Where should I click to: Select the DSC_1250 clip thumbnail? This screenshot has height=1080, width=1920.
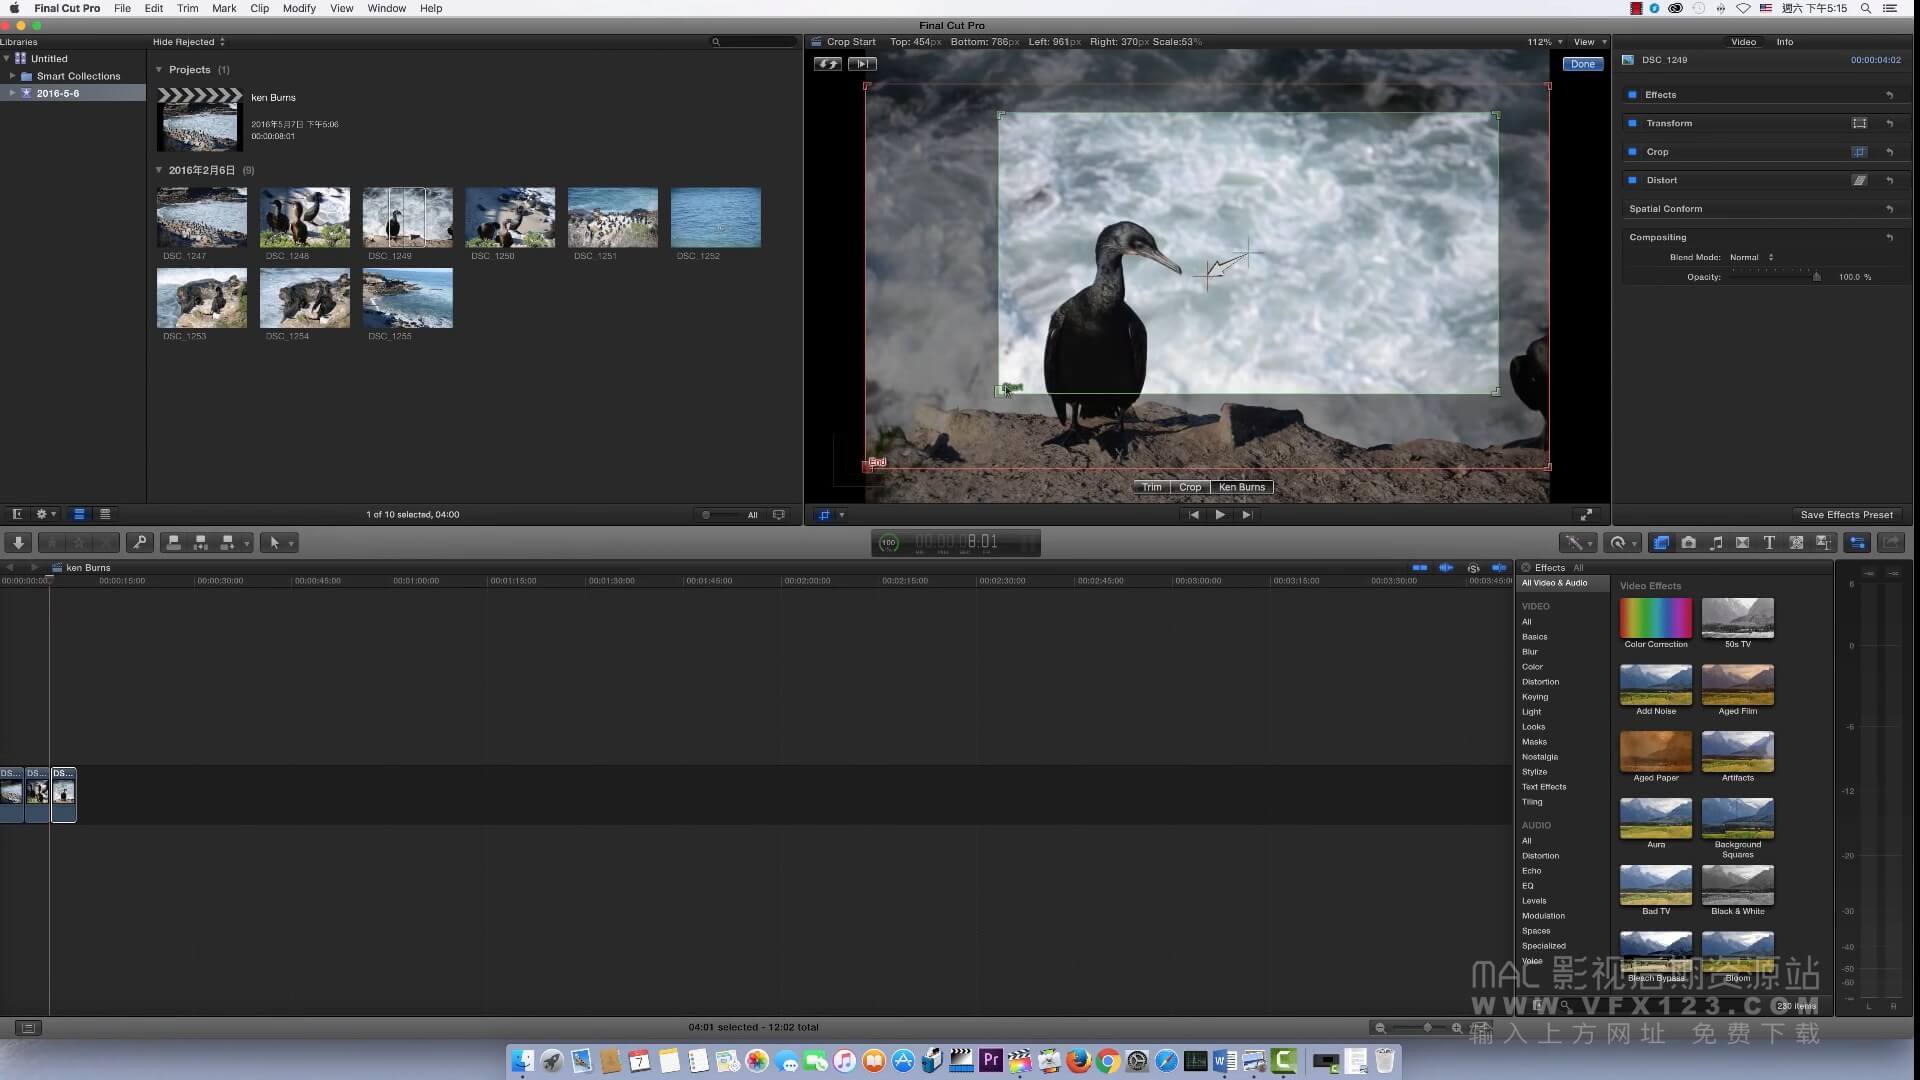click(x=510, y=217)
